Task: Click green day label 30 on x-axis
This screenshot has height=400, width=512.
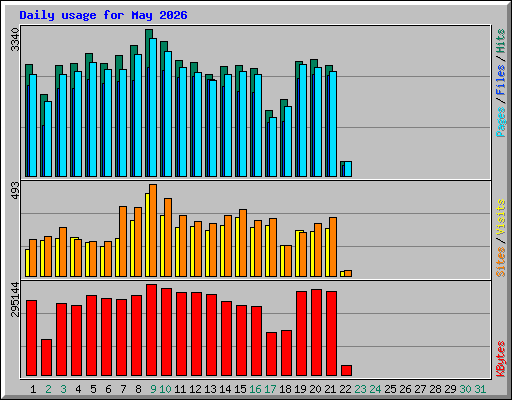Action: coord(465,389)
